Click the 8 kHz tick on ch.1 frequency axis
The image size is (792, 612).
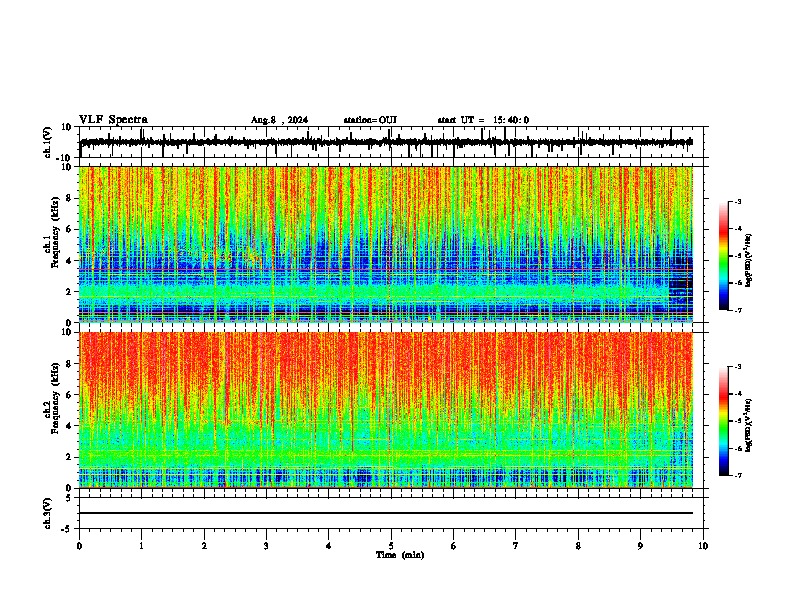(x=69, y=198)
